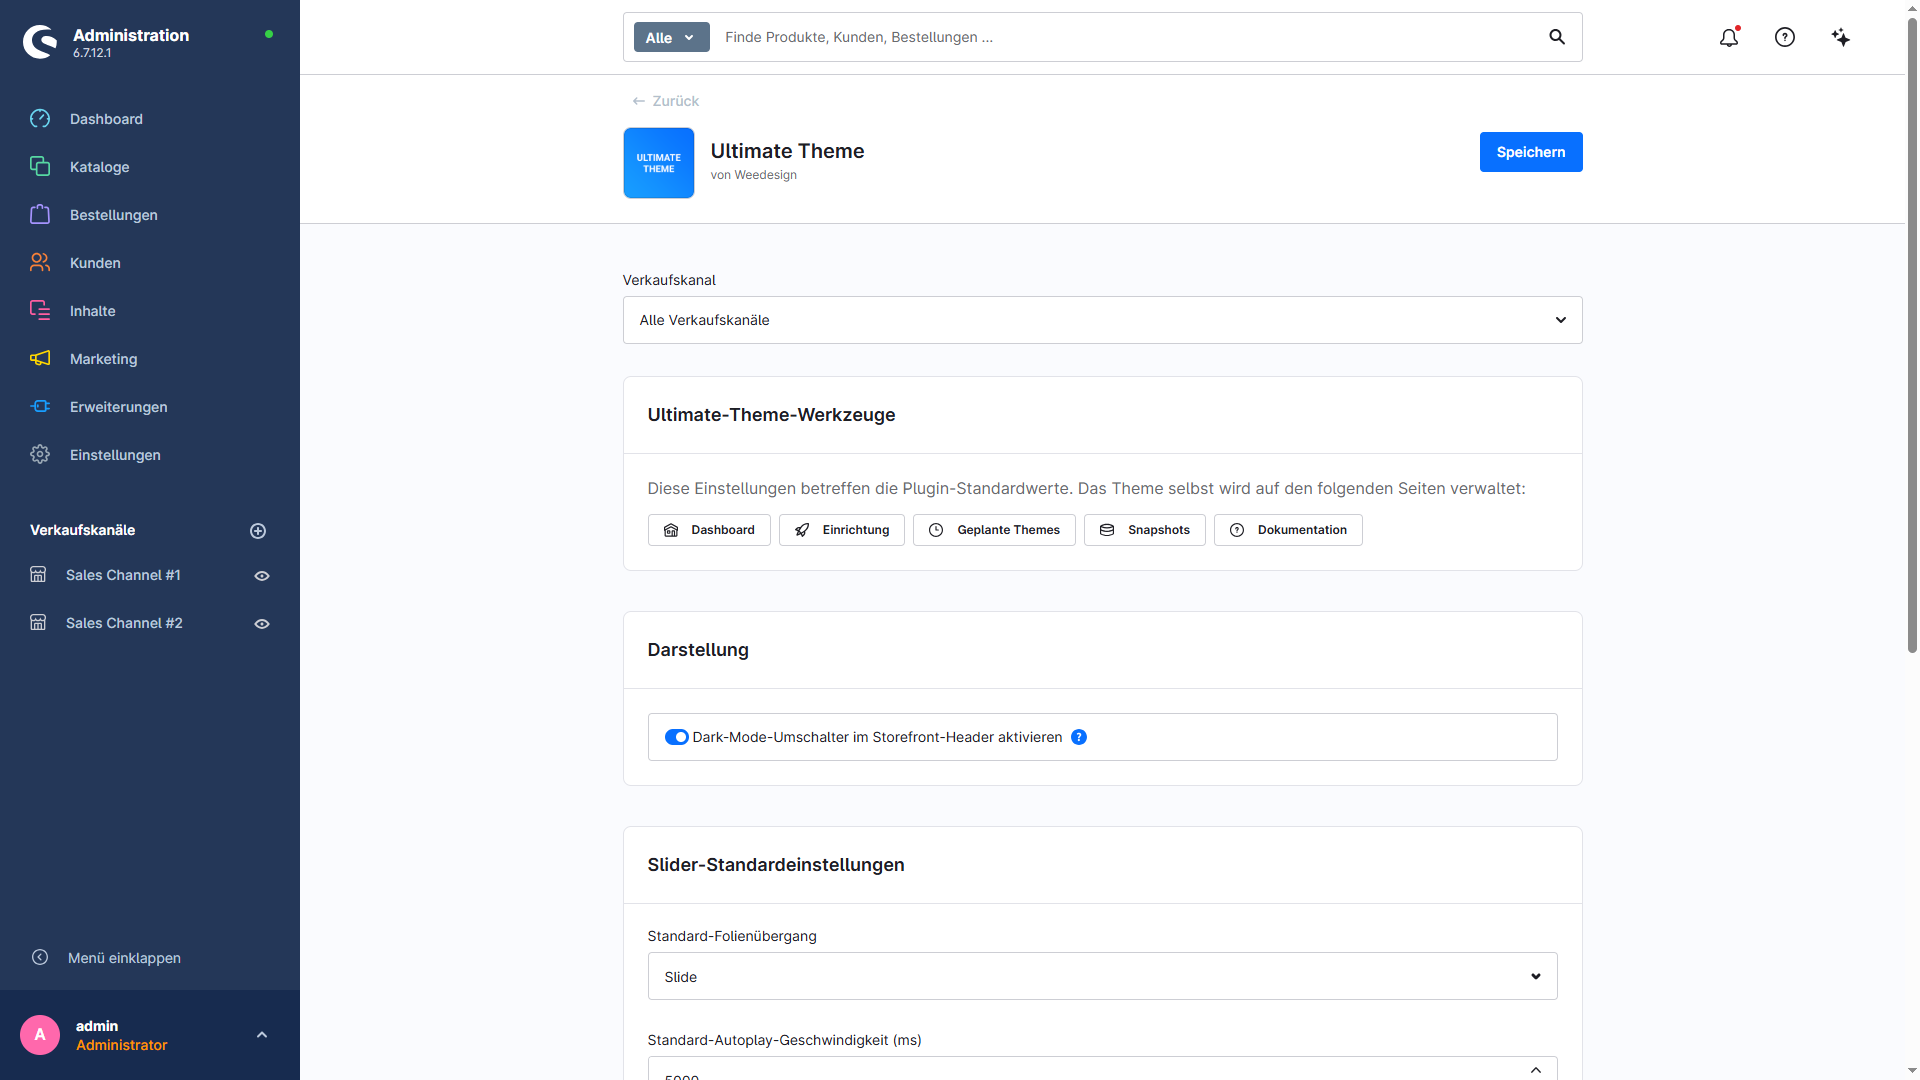Open Sales Channel #2 in sidebar
This screenshot has width=1920, height=1080.
click(x=124, y=623)
